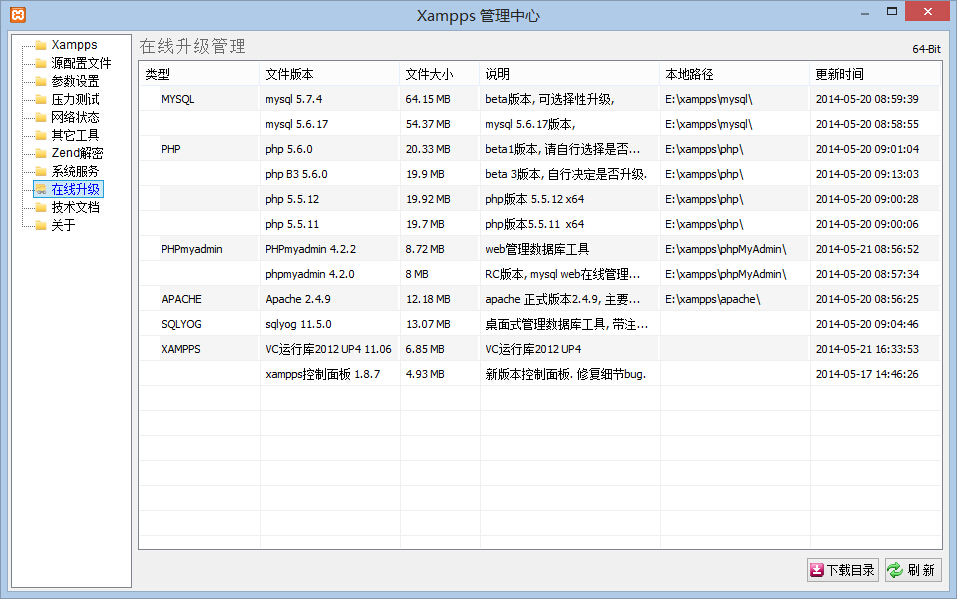Select the sqlyog 11.5.0 entry
The image size is (957, 599).
tap(298, 324)
